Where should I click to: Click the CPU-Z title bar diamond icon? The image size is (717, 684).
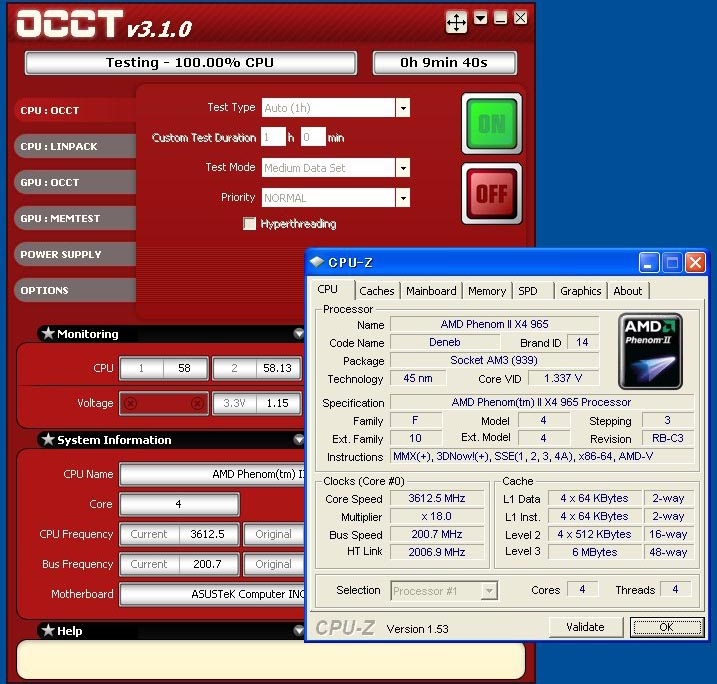pos(316,262)
